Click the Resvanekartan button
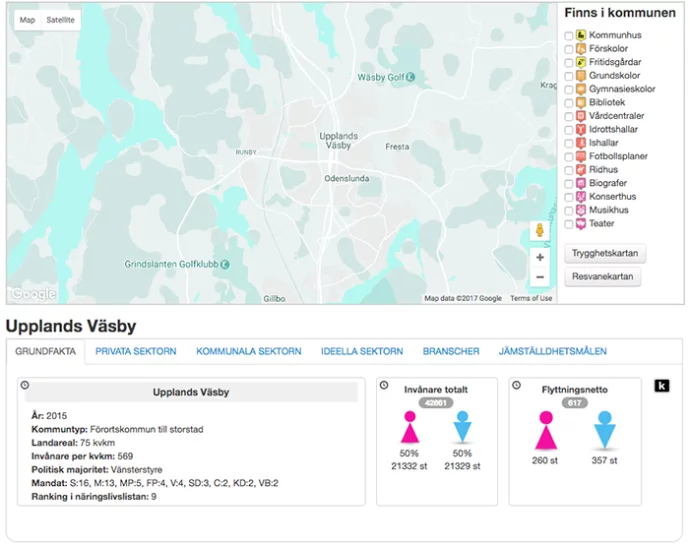The height and width of the screenshot is (545, 690). (603, 277)
